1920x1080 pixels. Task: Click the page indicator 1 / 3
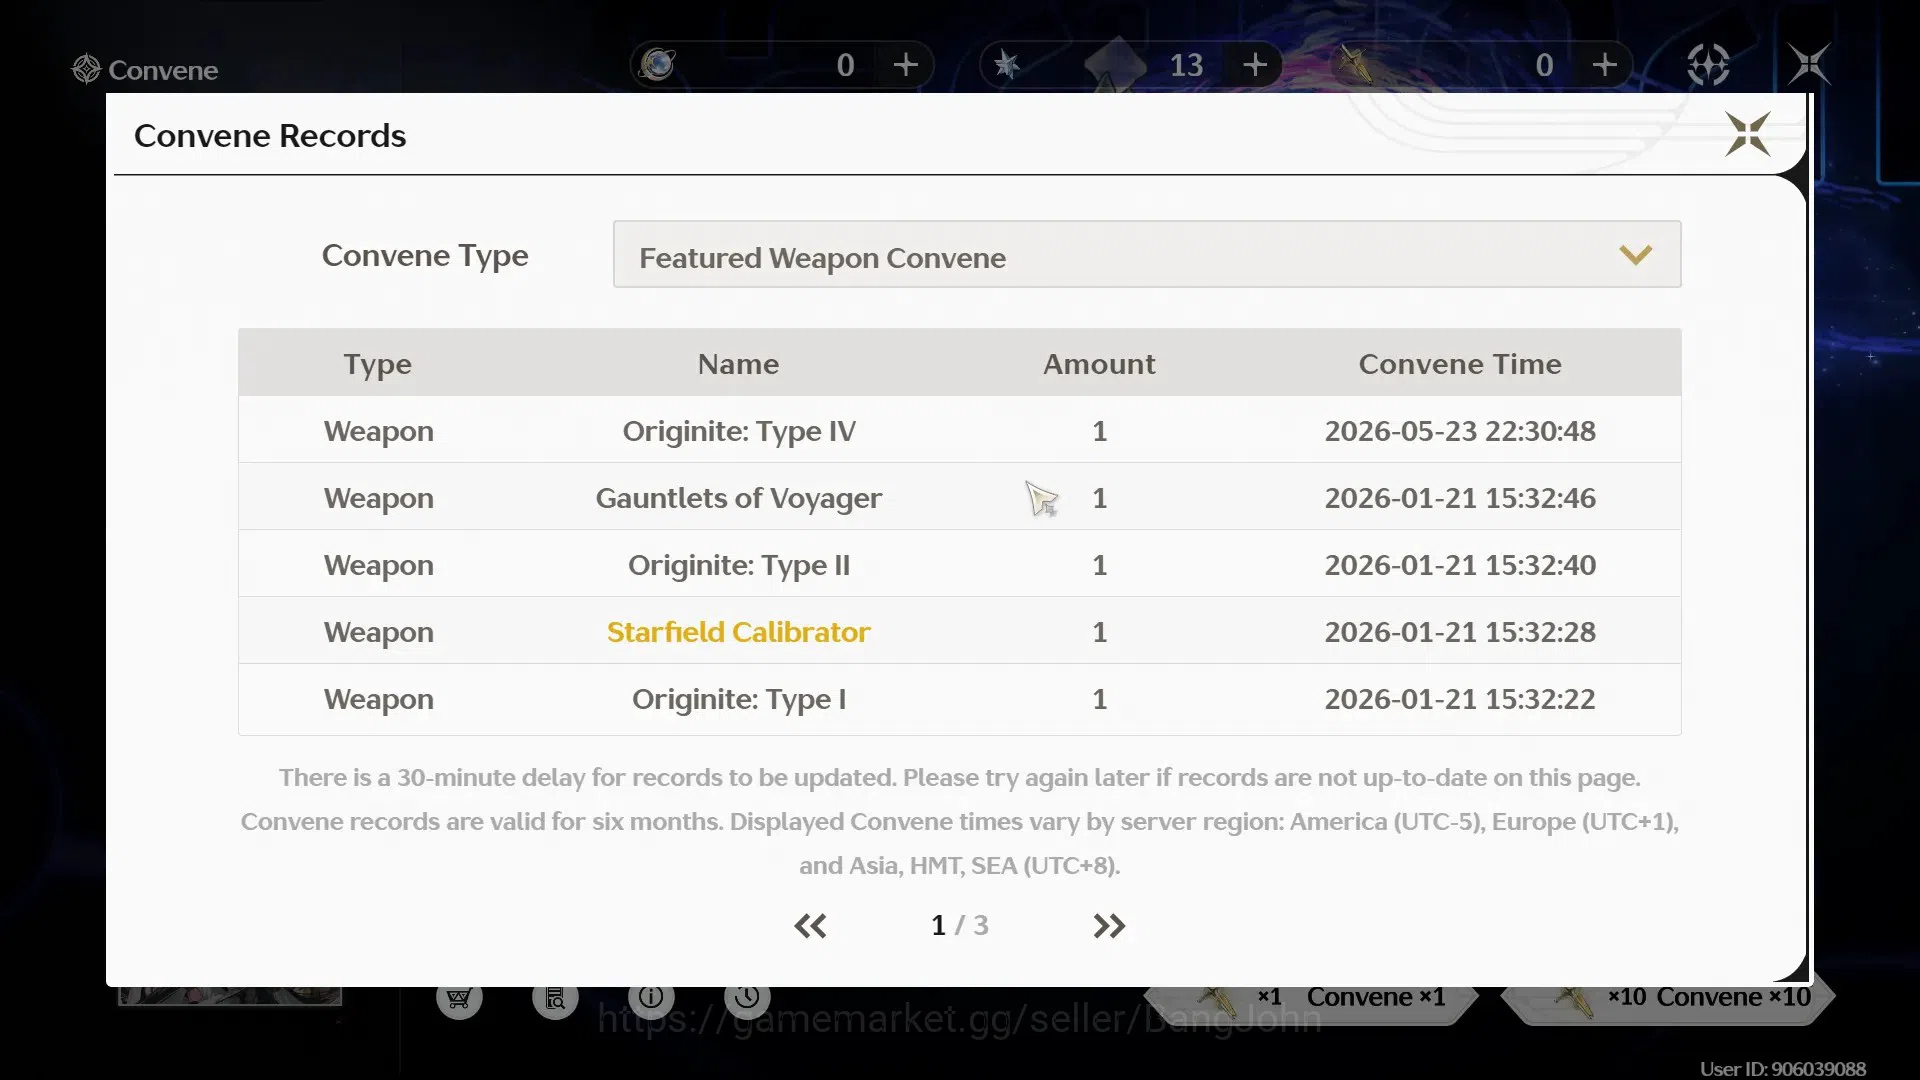pyautogui.click(x=959, y=925)
